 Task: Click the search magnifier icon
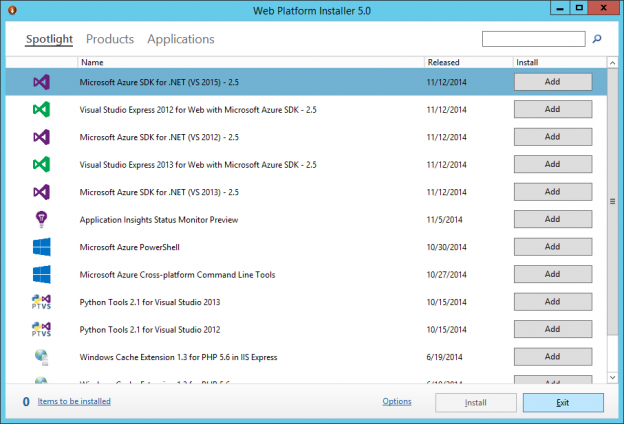click(x=598, y=40)
